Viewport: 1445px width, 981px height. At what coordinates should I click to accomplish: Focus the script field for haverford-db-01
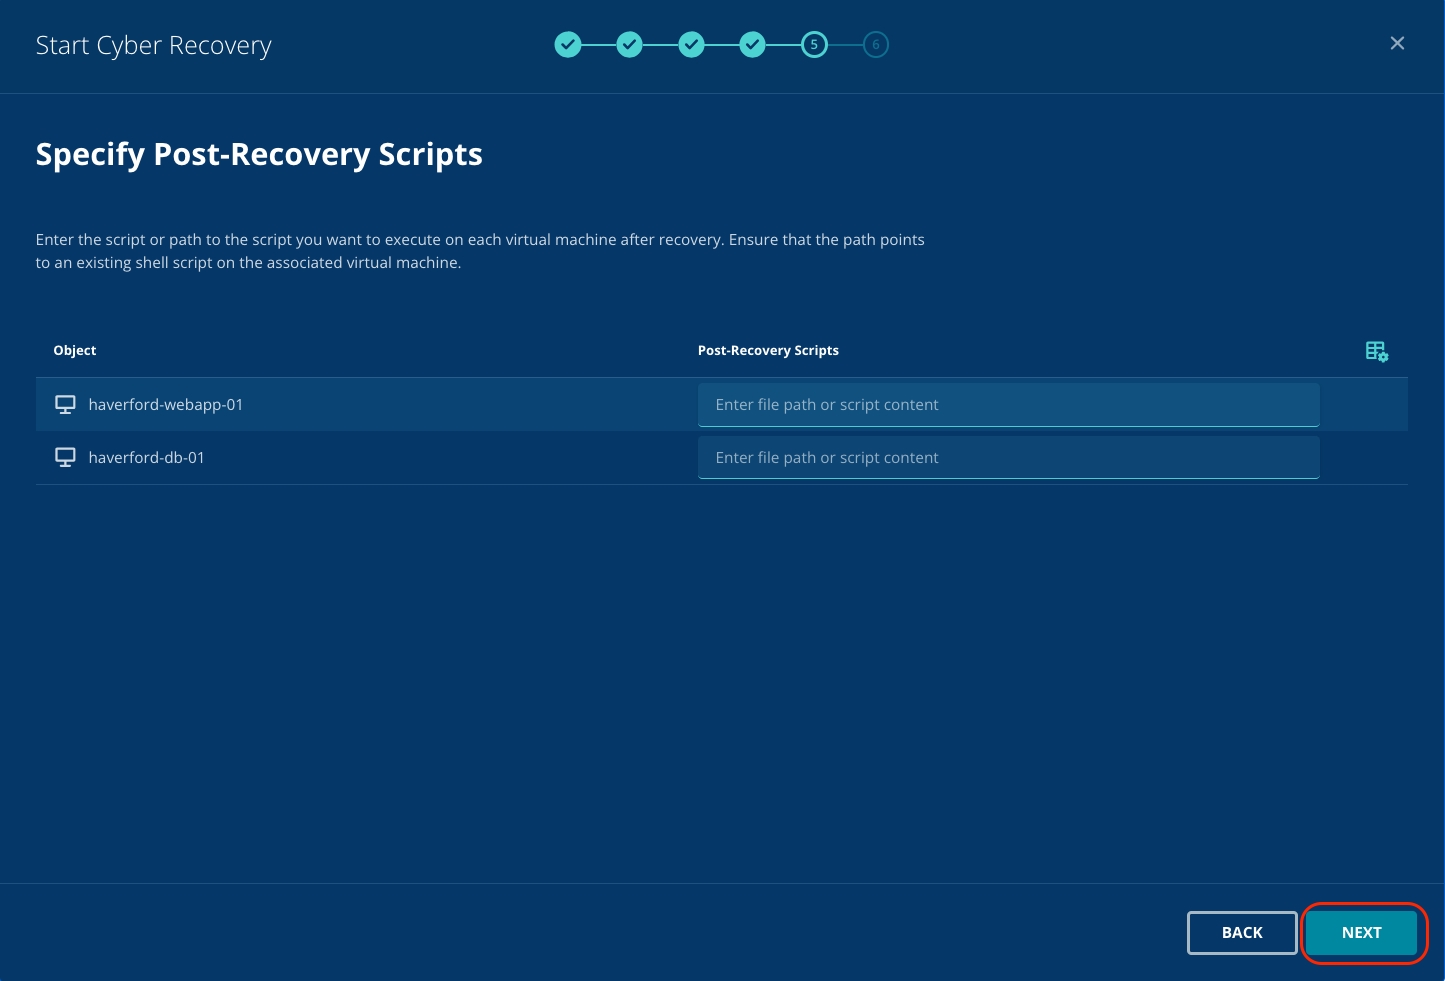click(x=1008, y=458)
